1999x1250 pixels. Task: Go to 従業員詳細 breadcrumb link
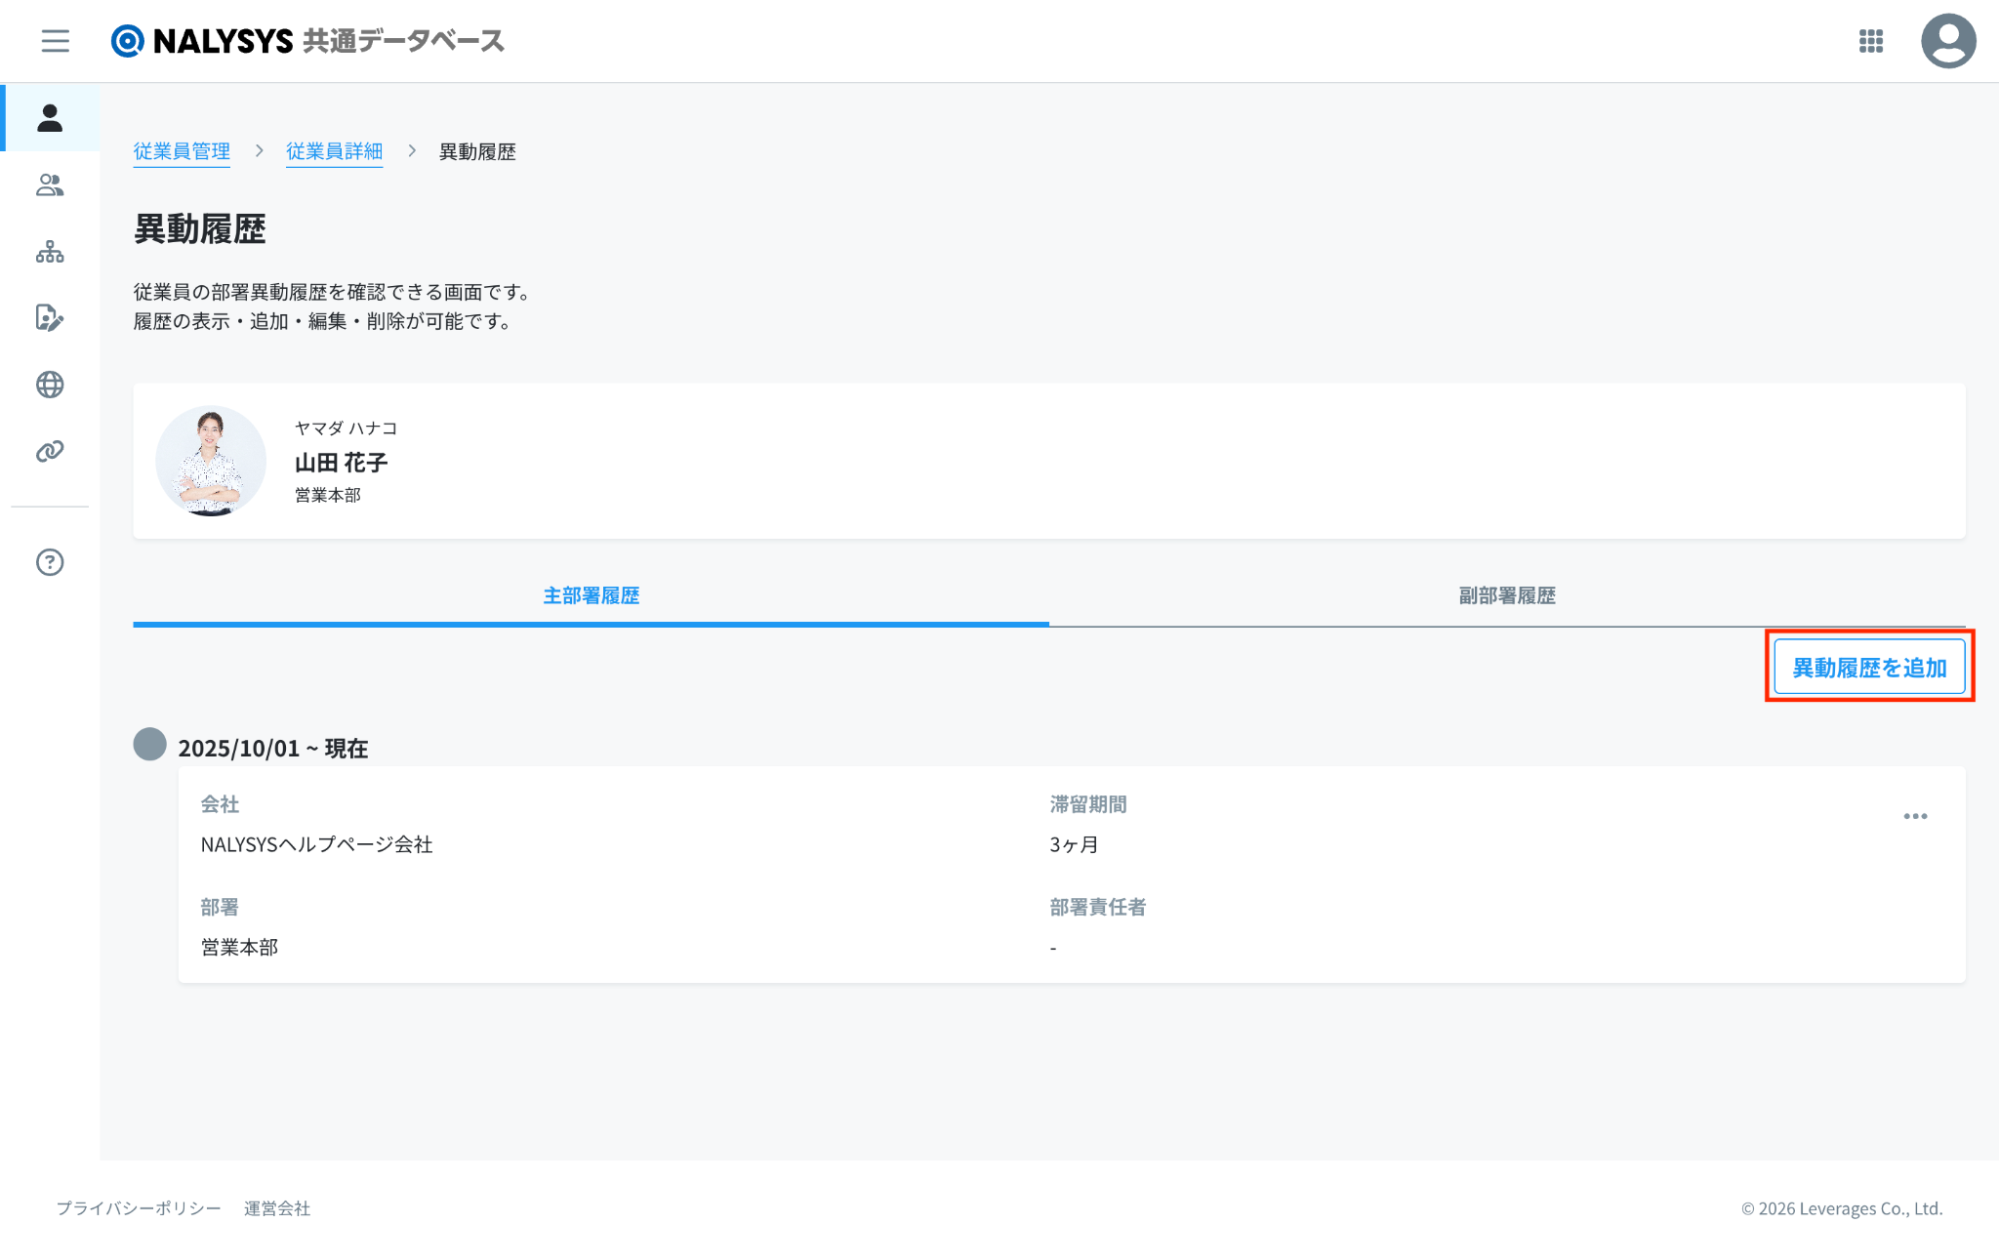[334, 151]
